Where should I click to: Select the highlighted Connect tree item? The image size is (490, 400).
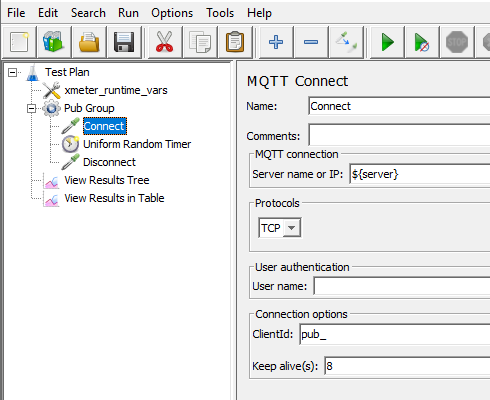coord(105,126)
